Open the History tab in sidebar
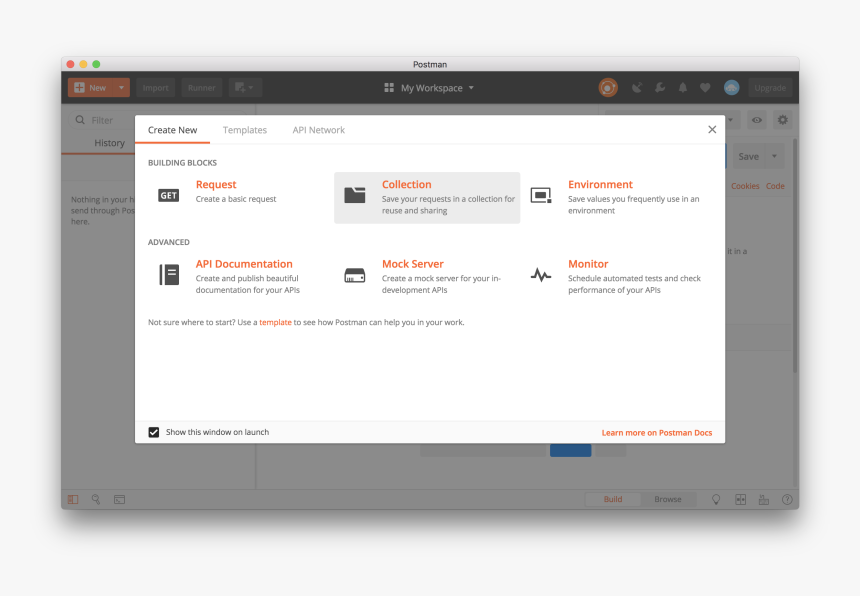This screenshot has height=596, width=860. (x=109, y=143)
